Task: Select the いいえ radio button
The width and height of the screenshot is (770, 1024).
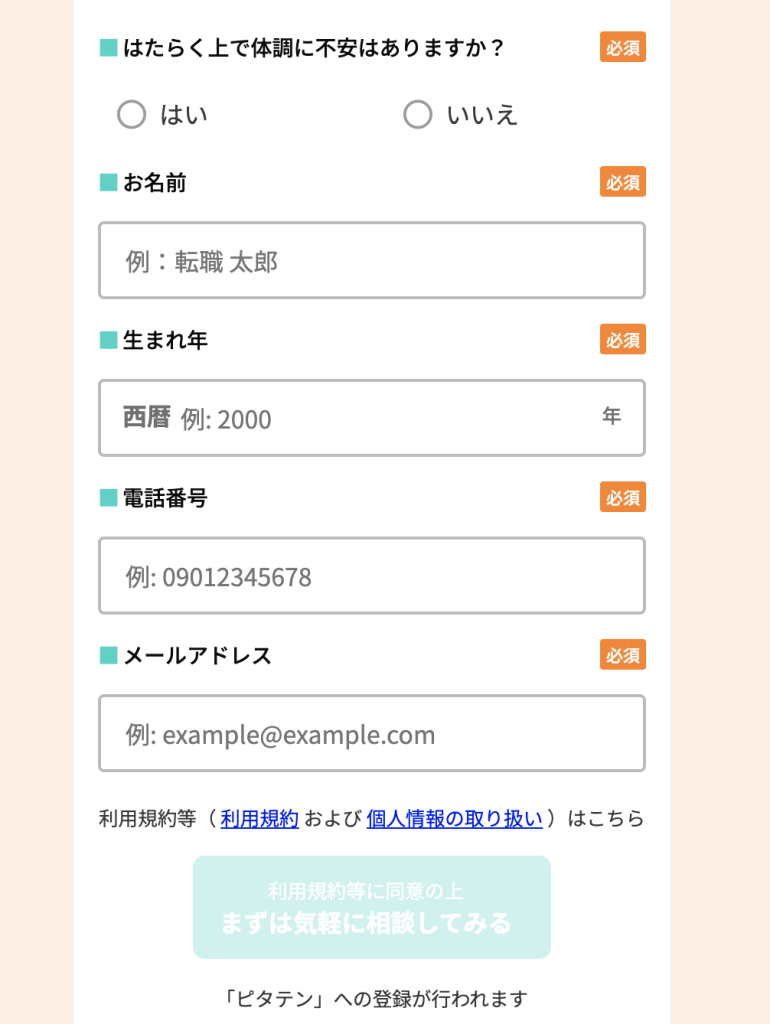Action: pos(418,115)
